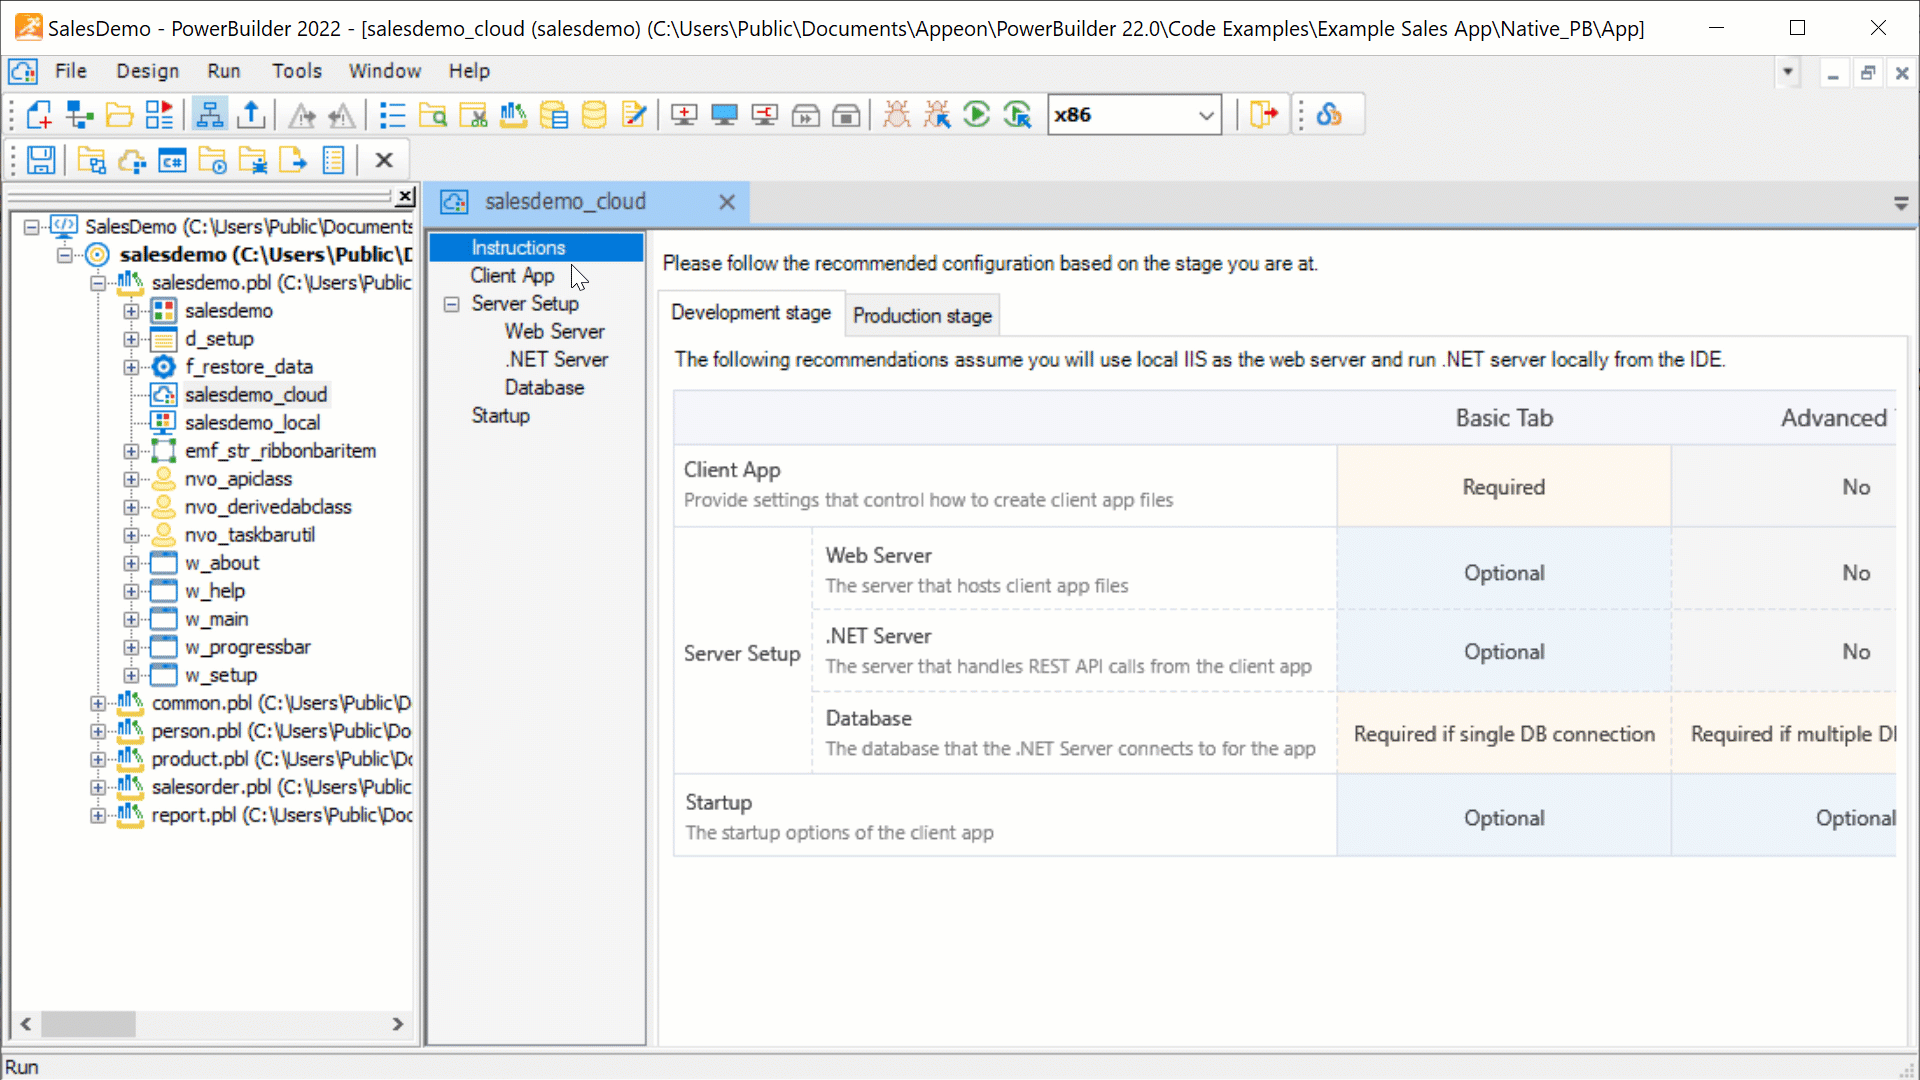Screen dimensions: 1920x1080
Task: Select Web Server in the navigation list
Action: pyautogui.click(x=554, y=332)
